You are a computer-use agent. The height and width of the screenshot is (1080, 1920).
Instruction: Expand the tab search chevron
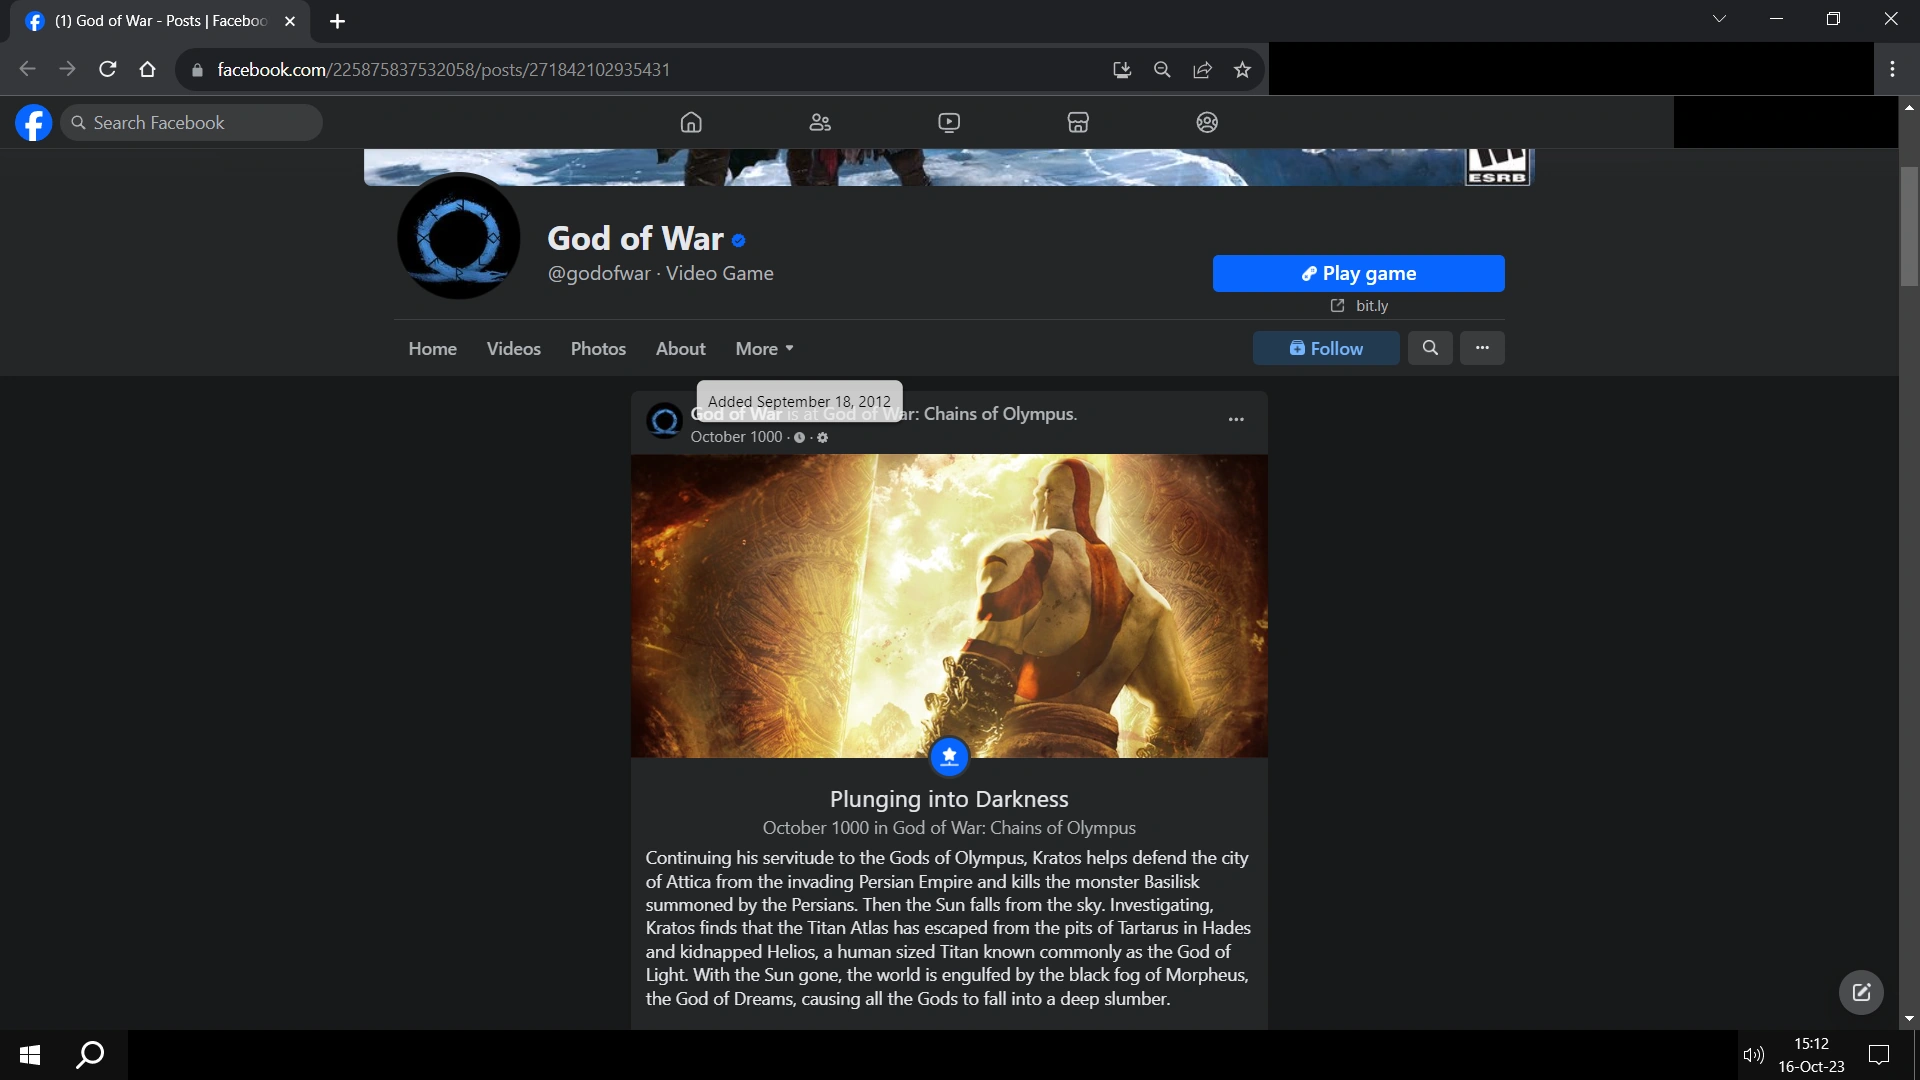pos(1719,19)
